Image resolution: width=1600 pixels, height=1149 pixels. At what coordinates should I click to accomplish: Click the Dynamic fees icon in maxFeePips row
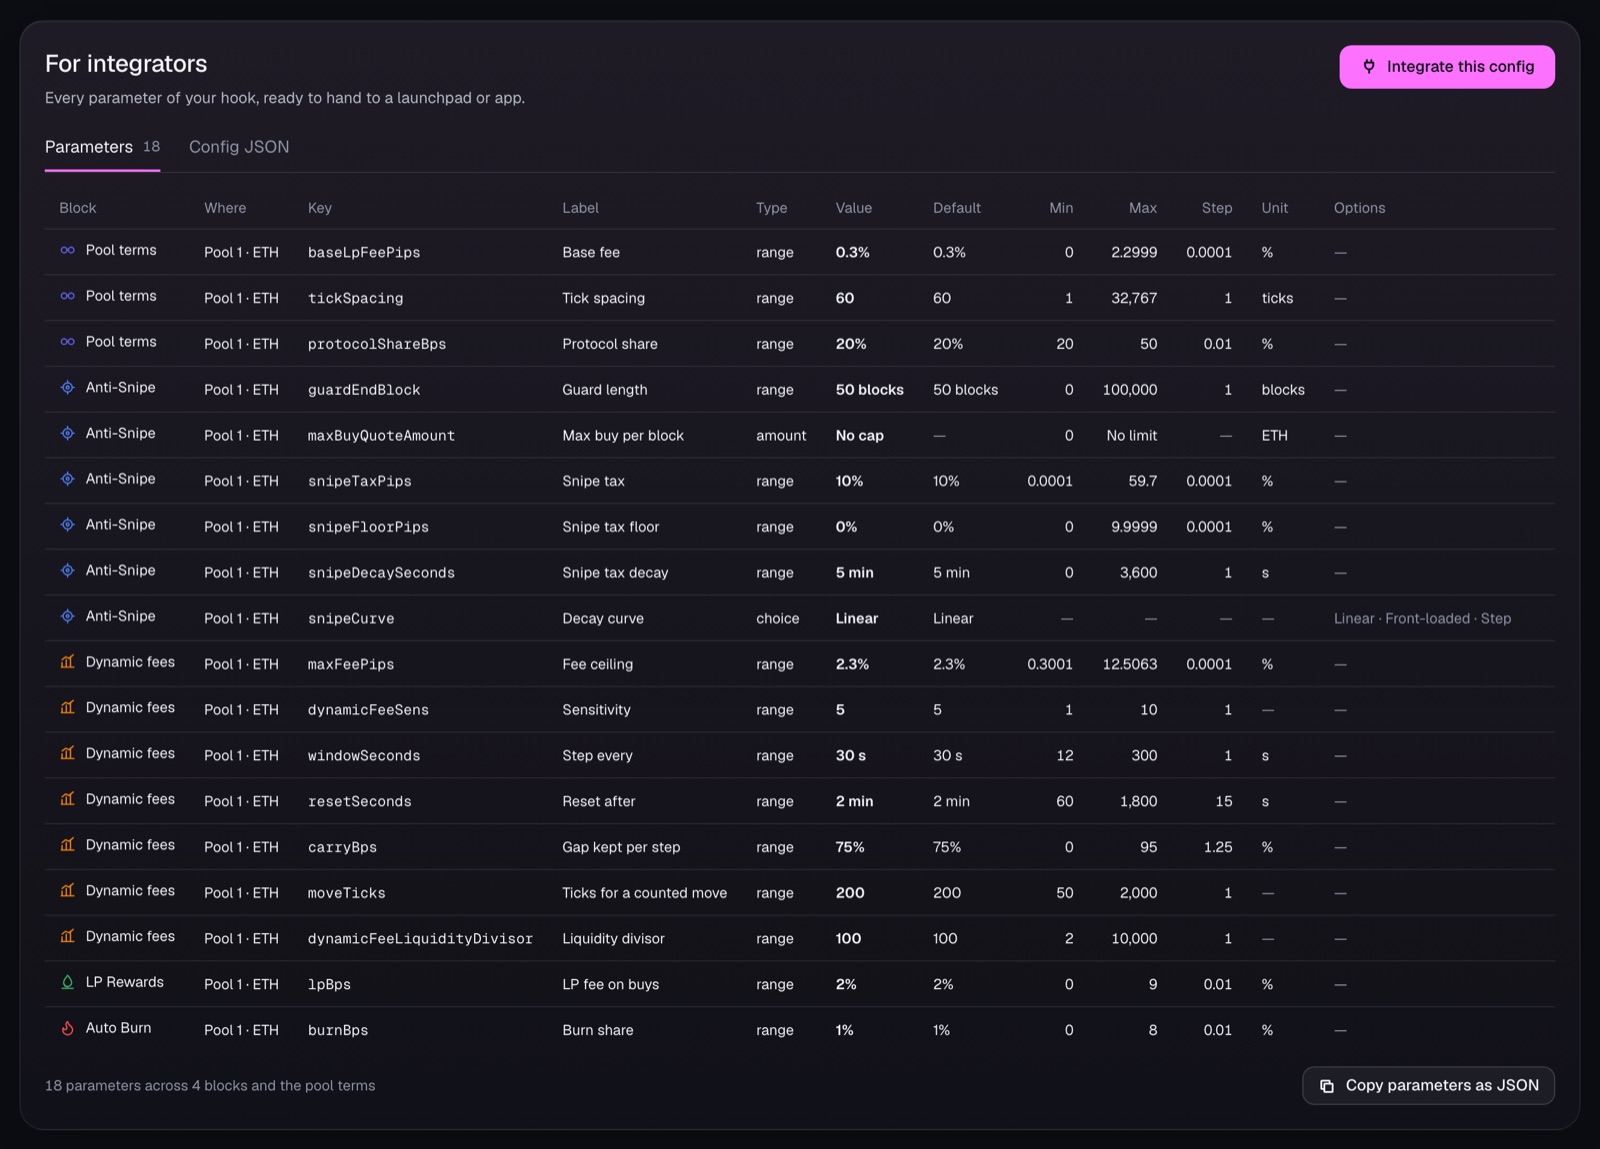pos(67,662)
